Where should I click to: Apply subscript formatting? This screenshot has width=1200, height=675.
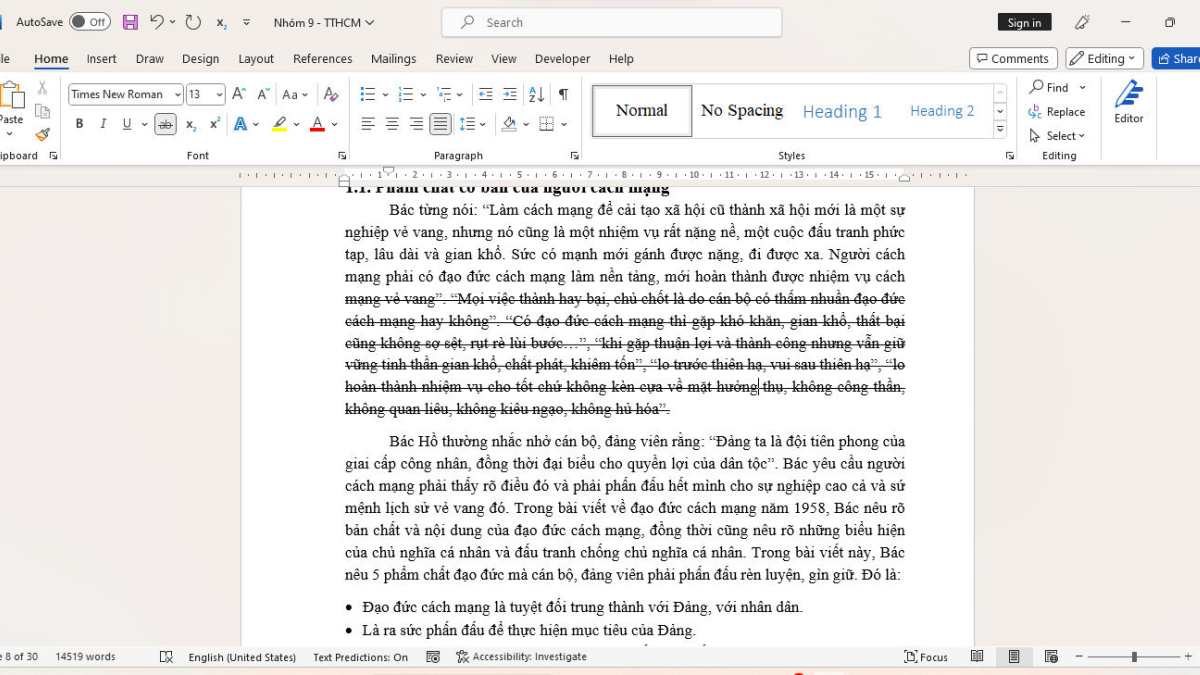[190, 123]
